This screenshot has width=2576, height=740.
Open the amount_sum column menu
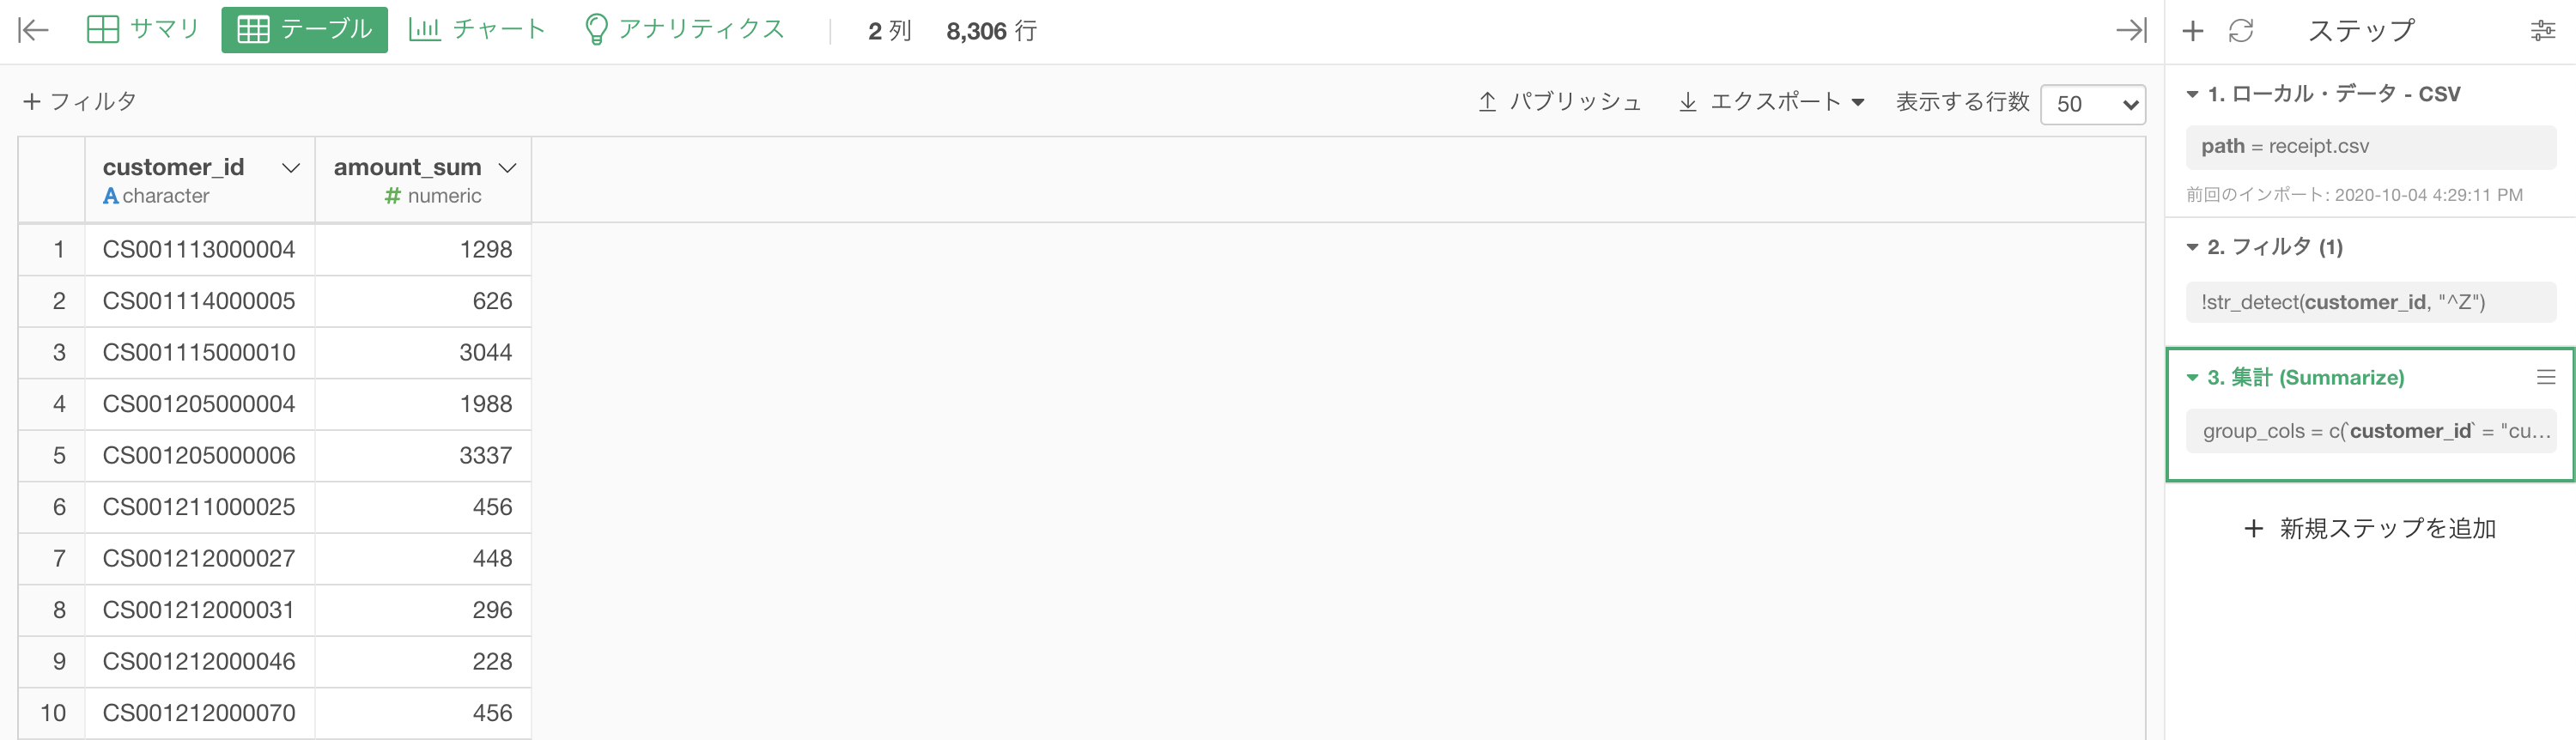point(507,168)
